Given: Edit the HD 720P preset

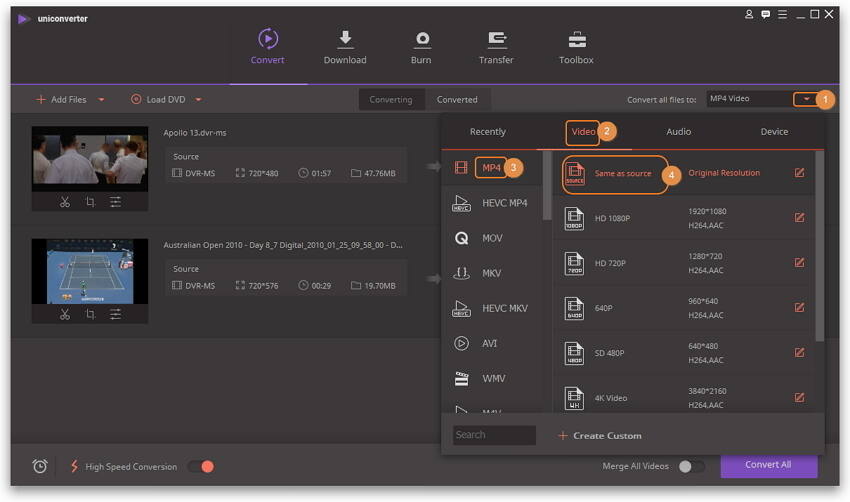Looking at the screenshot, I should tap(800, 262).
